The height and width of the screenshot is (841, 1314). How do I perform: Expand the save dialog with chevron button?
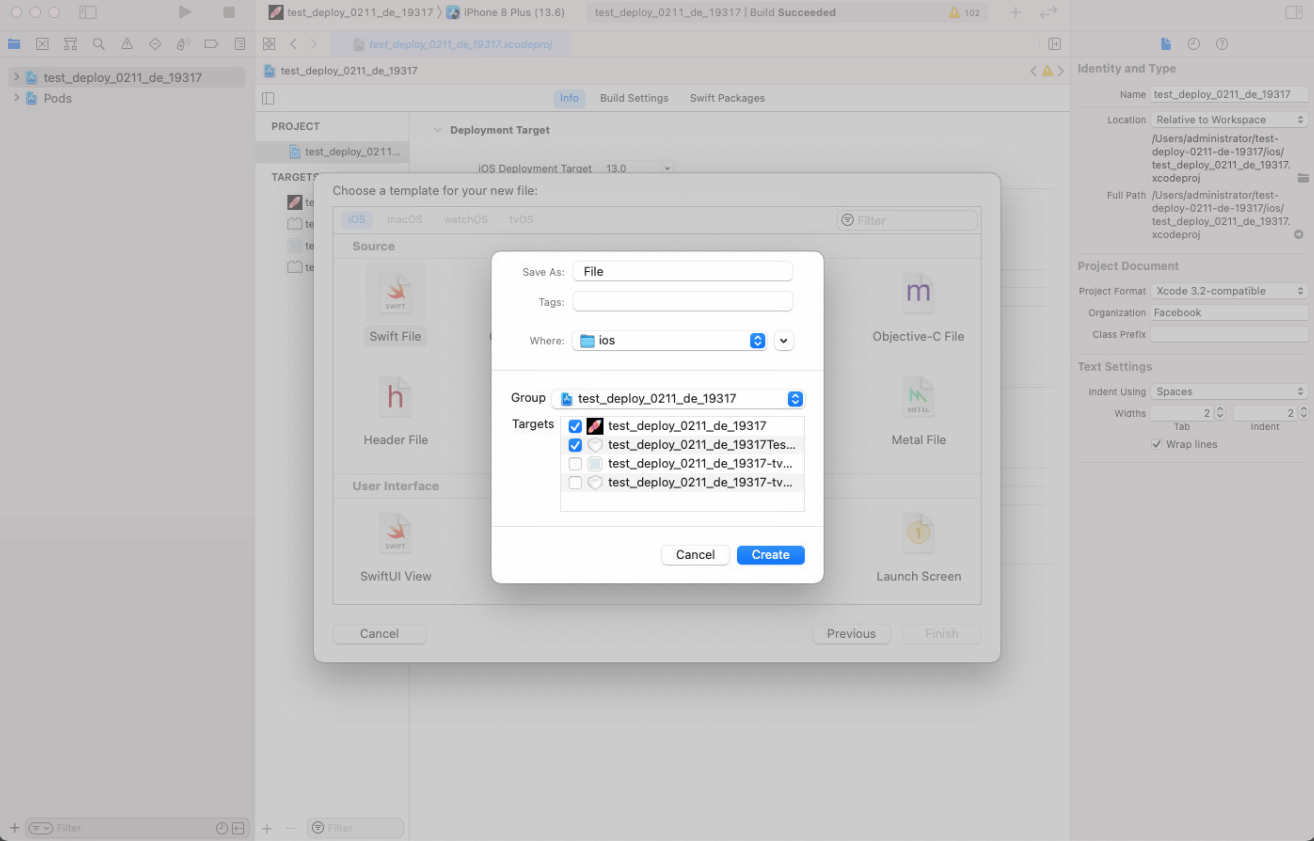[x=784, y=341]
